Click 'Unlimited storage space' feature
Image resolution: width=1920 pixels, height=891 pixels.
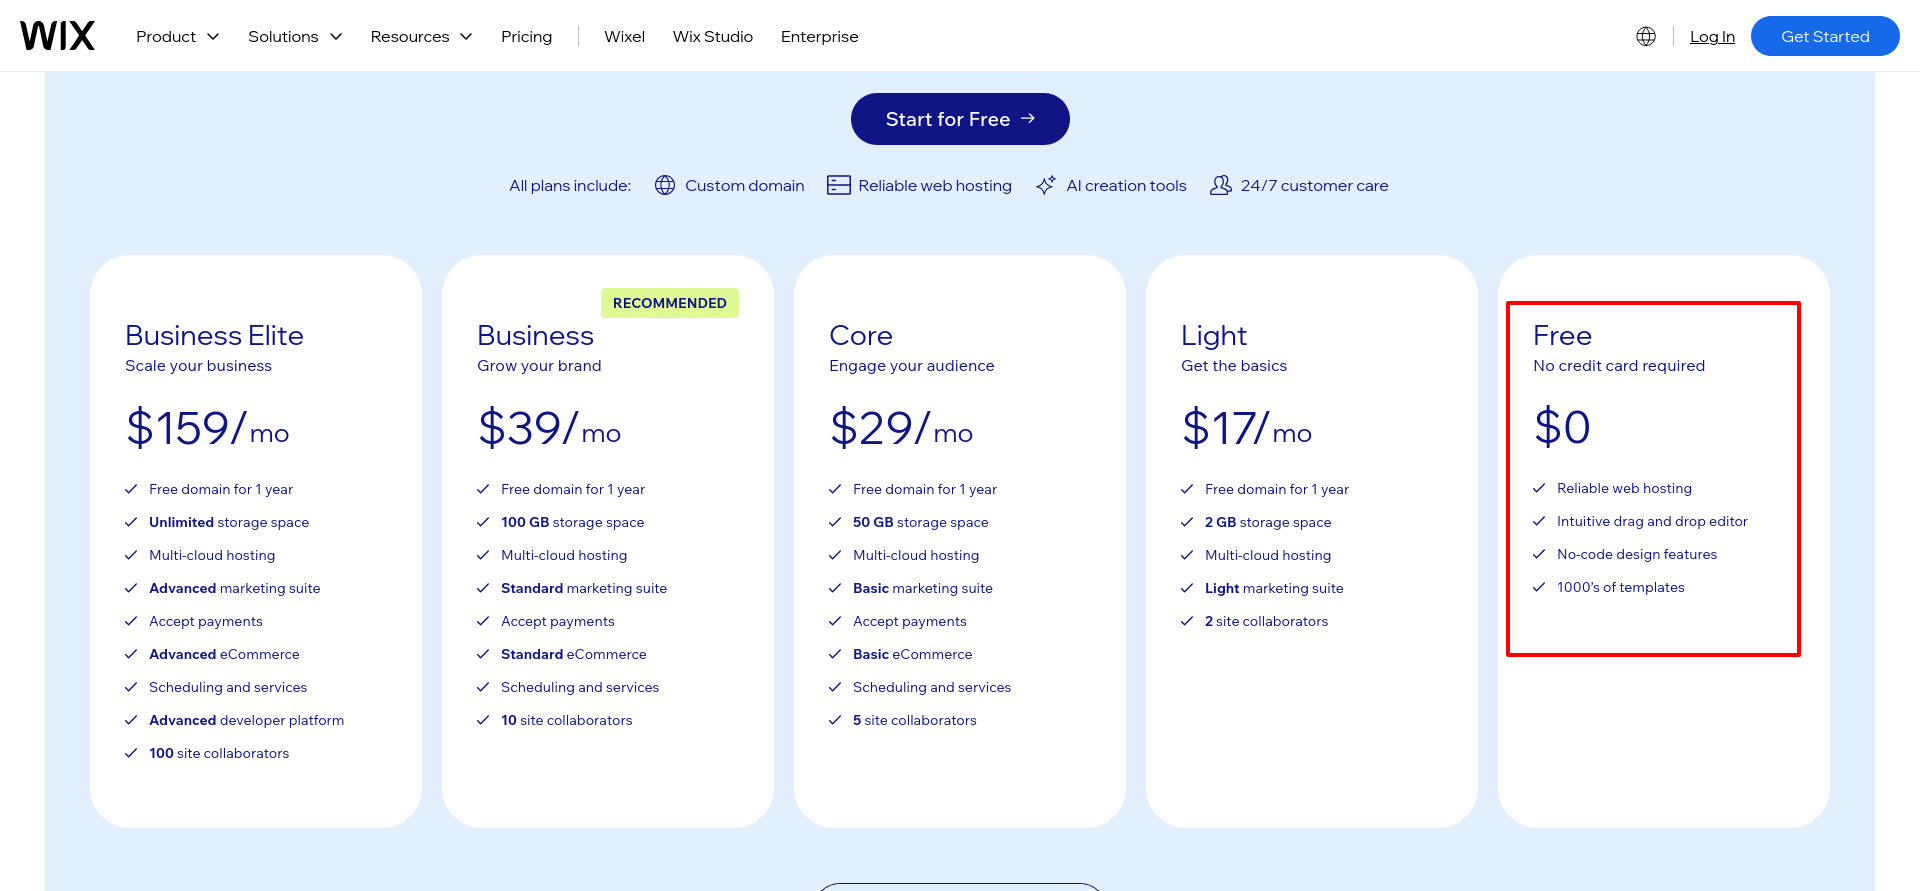[229, 522]
